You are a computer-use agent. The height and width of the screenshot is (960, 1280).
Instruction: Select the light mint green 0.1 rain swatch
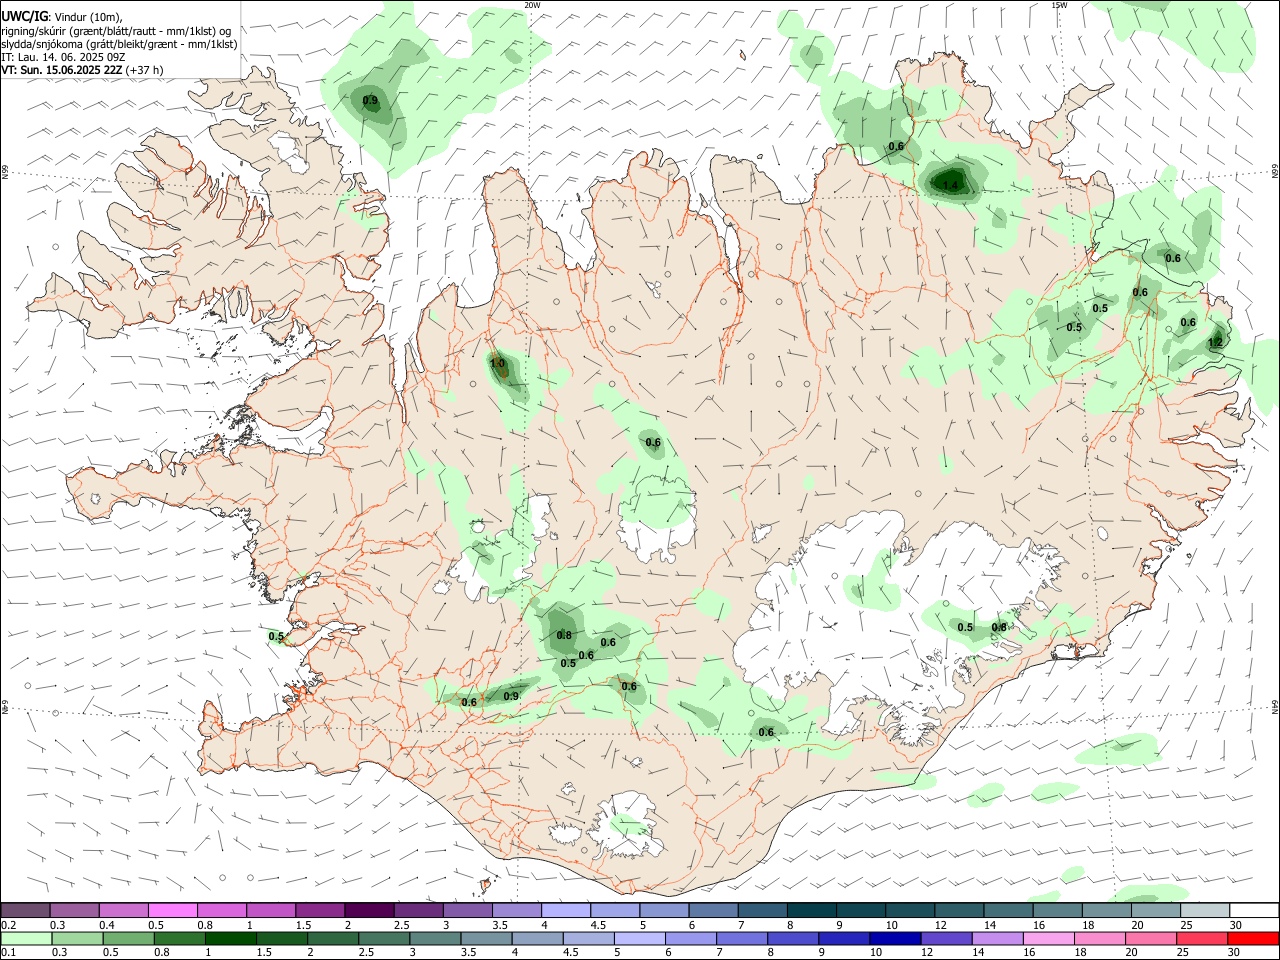26,938
